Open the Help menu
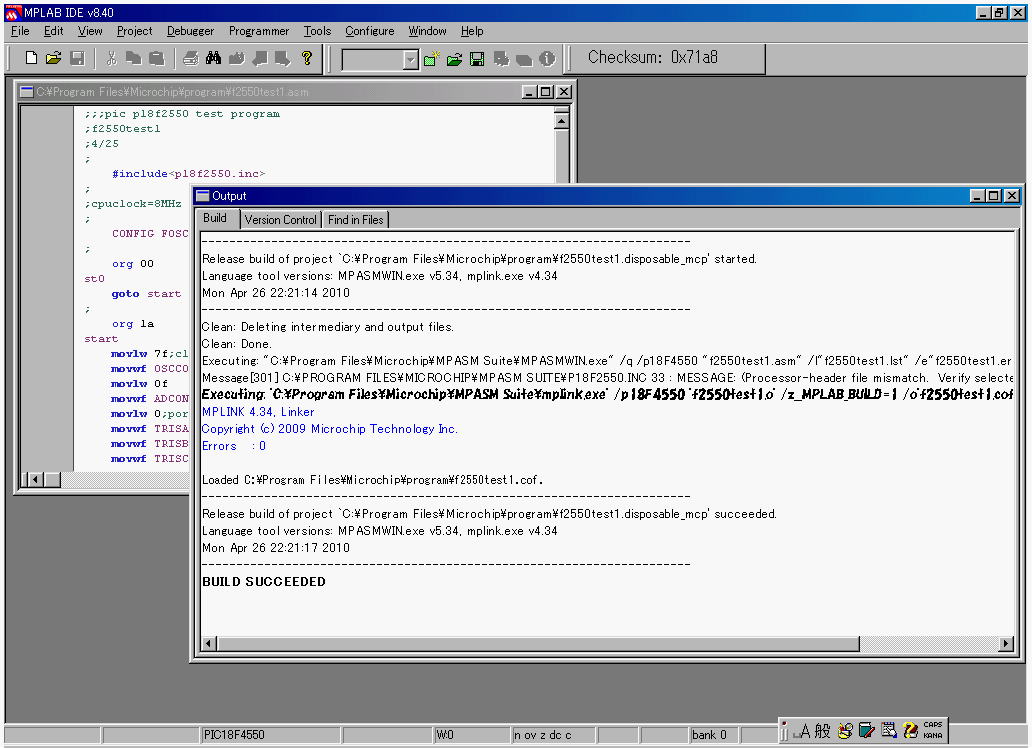1032x748 pixels. click(472, 31)
